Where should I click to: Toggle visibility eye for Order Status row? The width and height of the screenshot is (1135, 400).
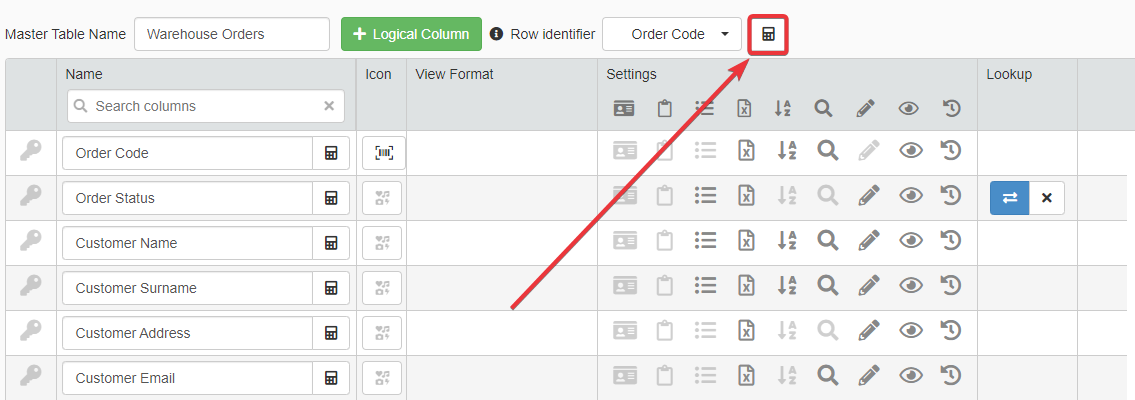click(x=910, y=196)
